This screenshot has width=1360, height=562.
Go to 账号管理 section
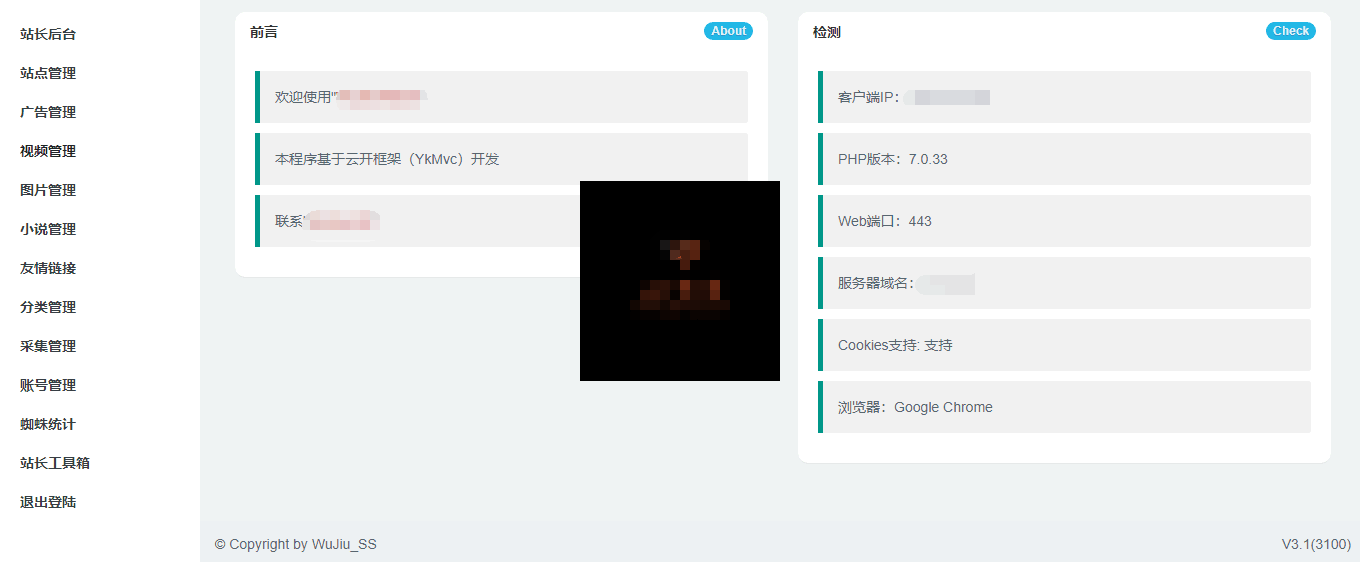(48, 385)
